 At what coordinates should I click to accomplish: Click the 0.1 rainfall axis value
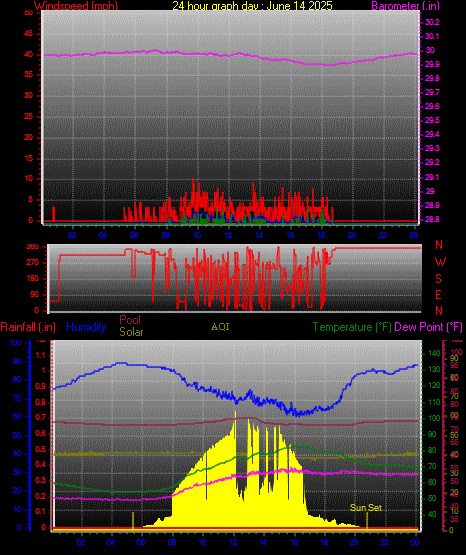[41, 511]
